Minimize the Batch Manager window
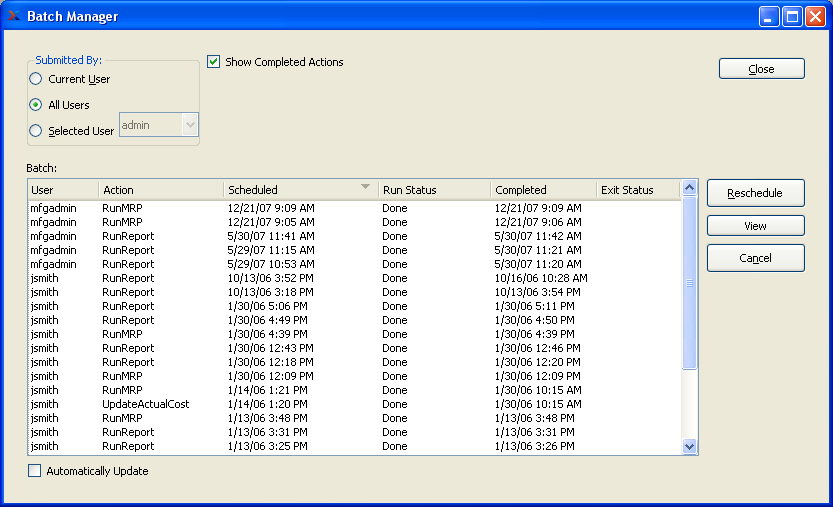Viewport: 833px width, 507px height. click(x=769, y=16)
